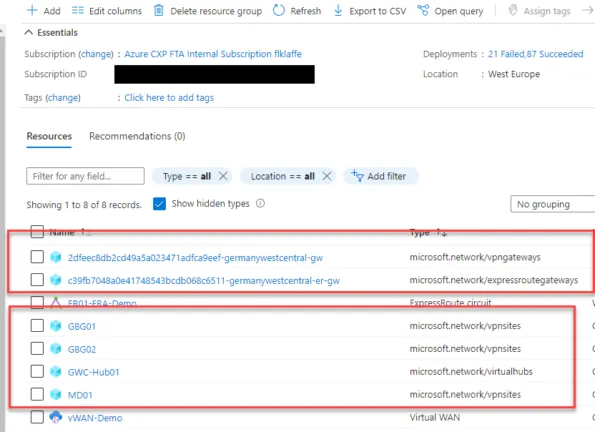Click the Refresh circular arrow icon
Image resolution: width=595 pixels, height=432 pixels.
279,10
